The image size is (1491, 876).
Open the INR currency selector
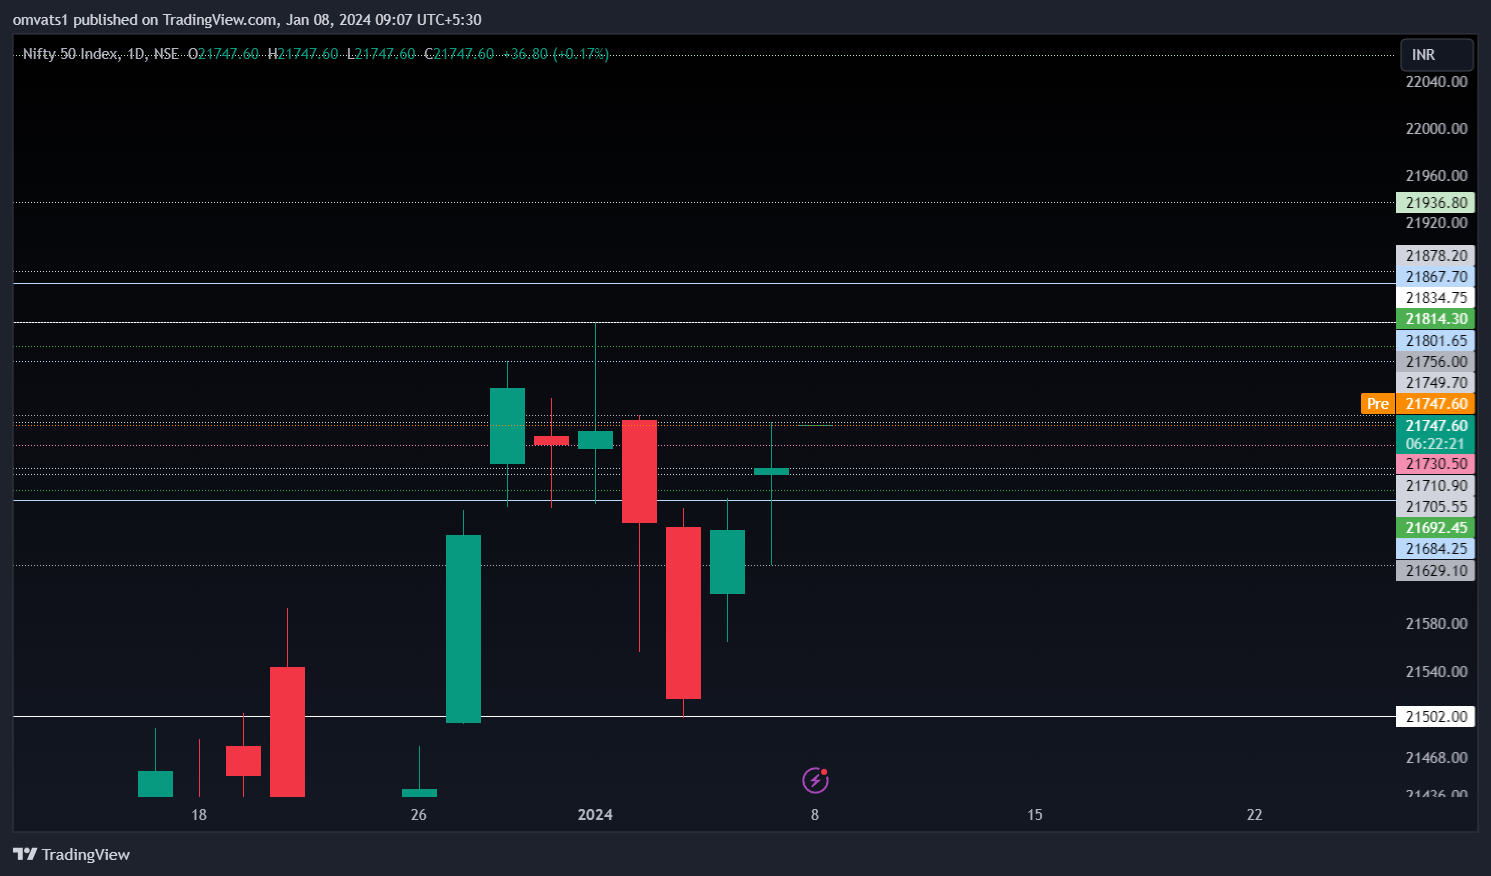click(x=1437, y=55)
